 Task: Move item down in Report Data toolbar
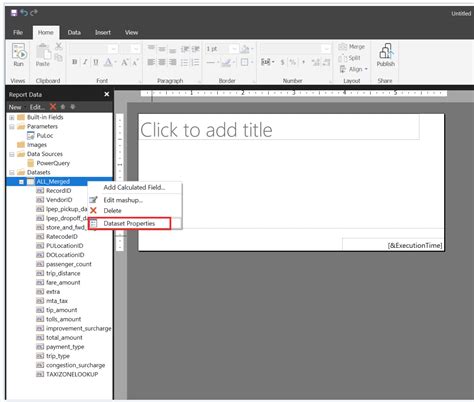tap(73, 107)
